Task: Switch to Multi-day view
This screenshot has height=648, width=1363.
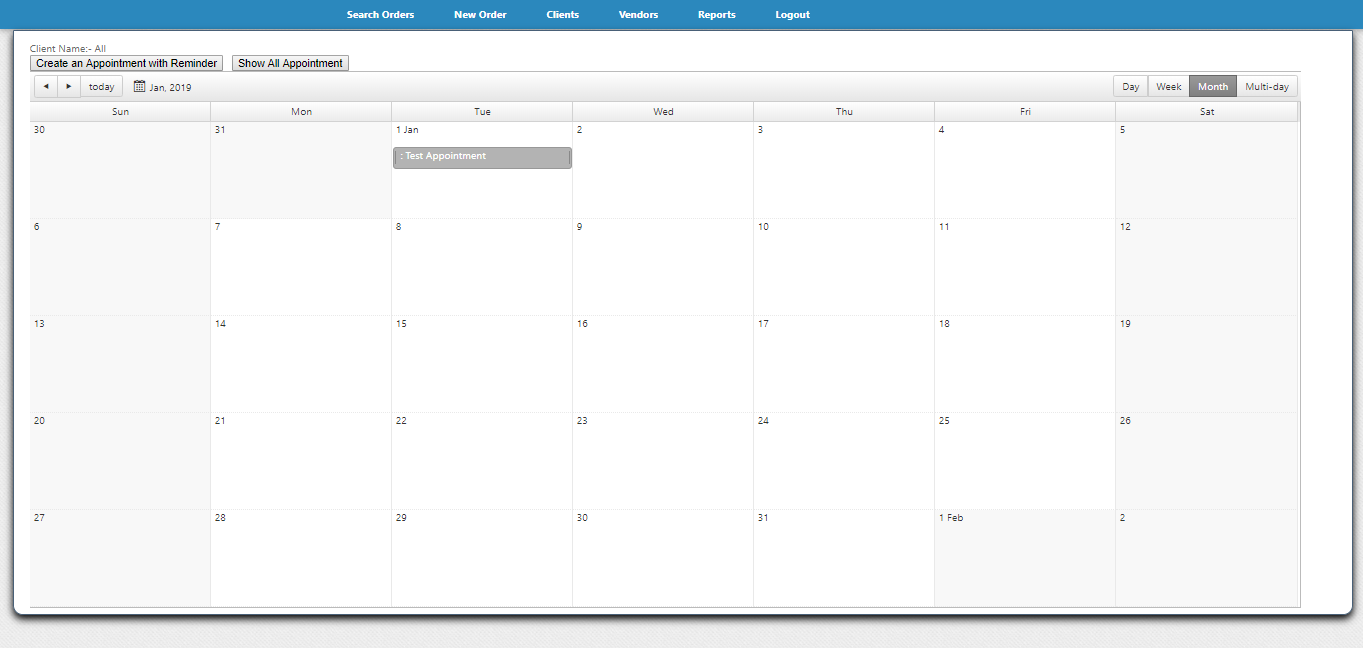Action: point(1266,87)
